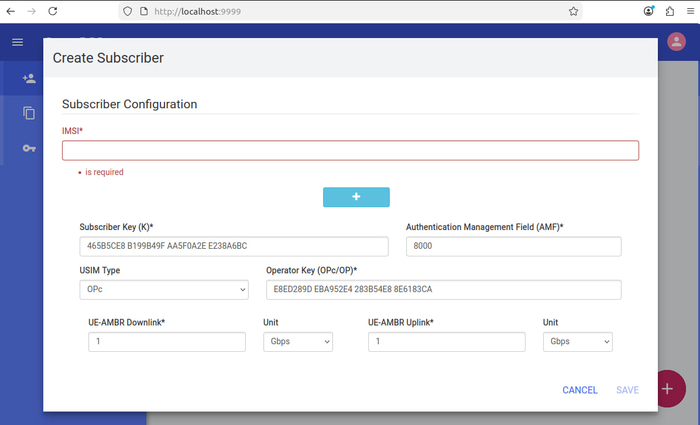Screen dimensions: 700x425
Task: Open the UE-AMBR Downlink Unit dropdown
Action: (x=297, y=342)
